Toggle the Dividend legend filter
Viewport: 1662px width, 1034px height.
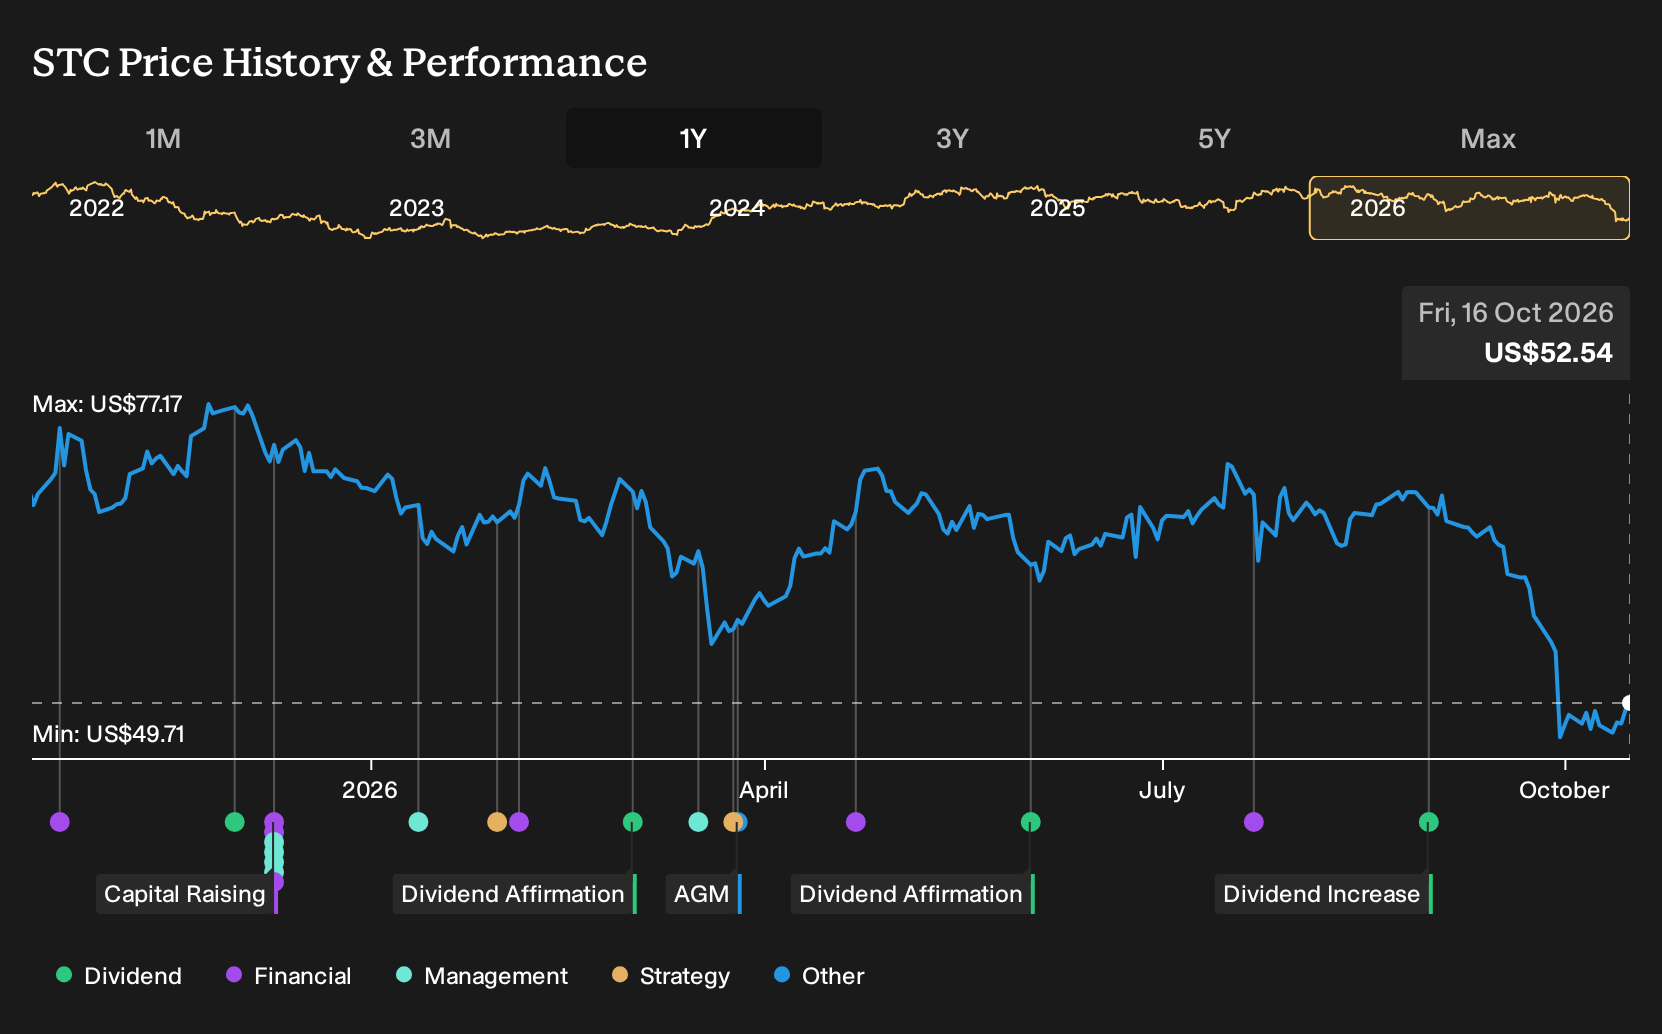119,976
